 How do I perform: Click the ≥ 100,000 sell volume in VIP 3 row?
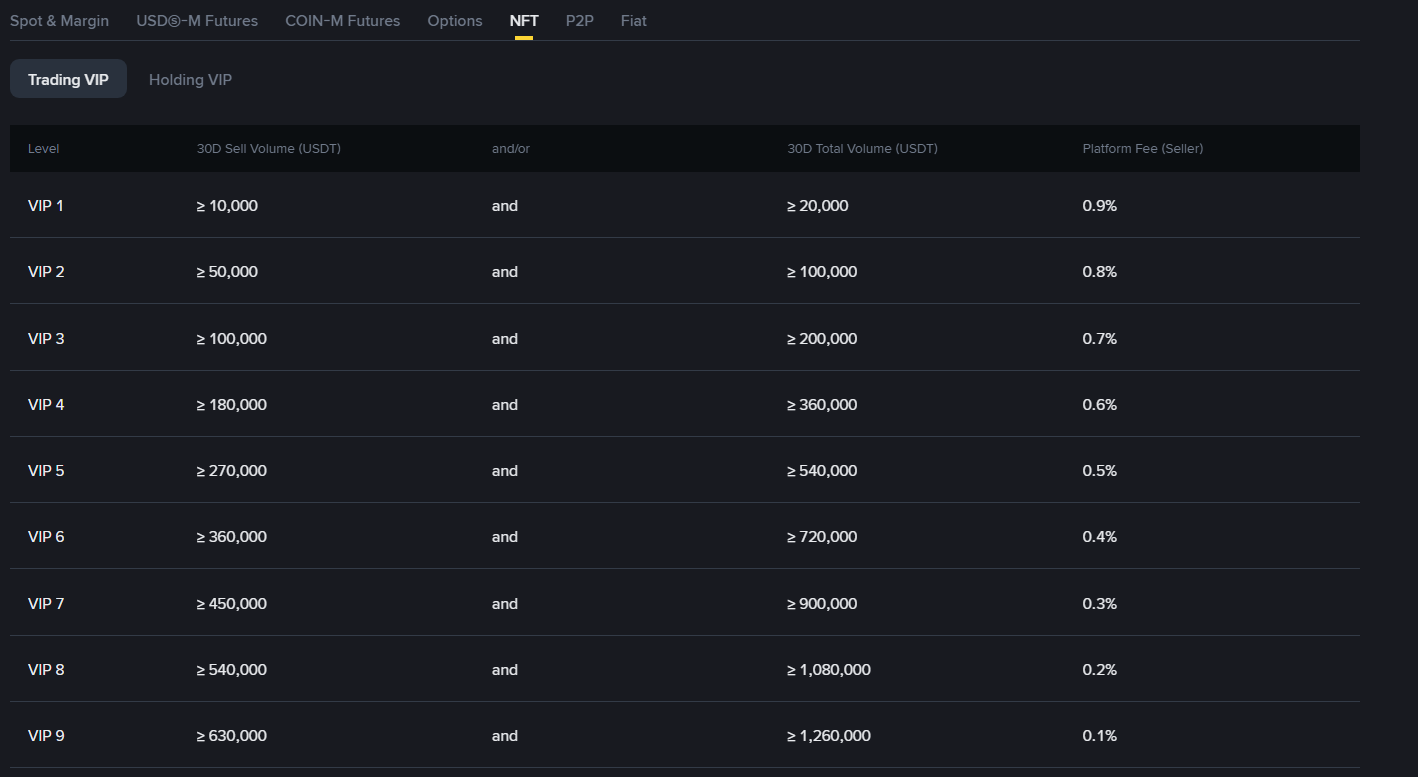(232, 338)
